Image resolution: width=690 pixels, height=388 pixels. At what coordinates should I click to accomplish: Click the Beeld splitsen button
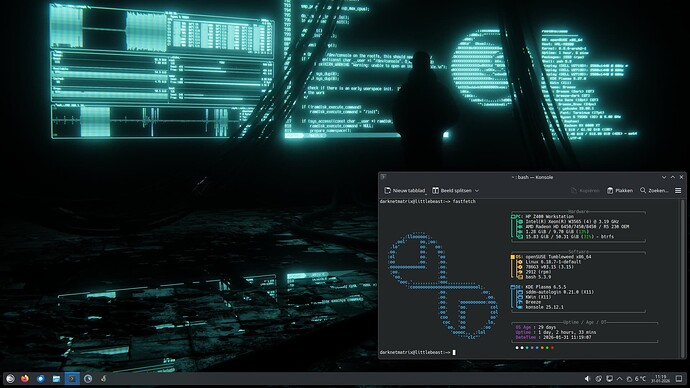452,190
